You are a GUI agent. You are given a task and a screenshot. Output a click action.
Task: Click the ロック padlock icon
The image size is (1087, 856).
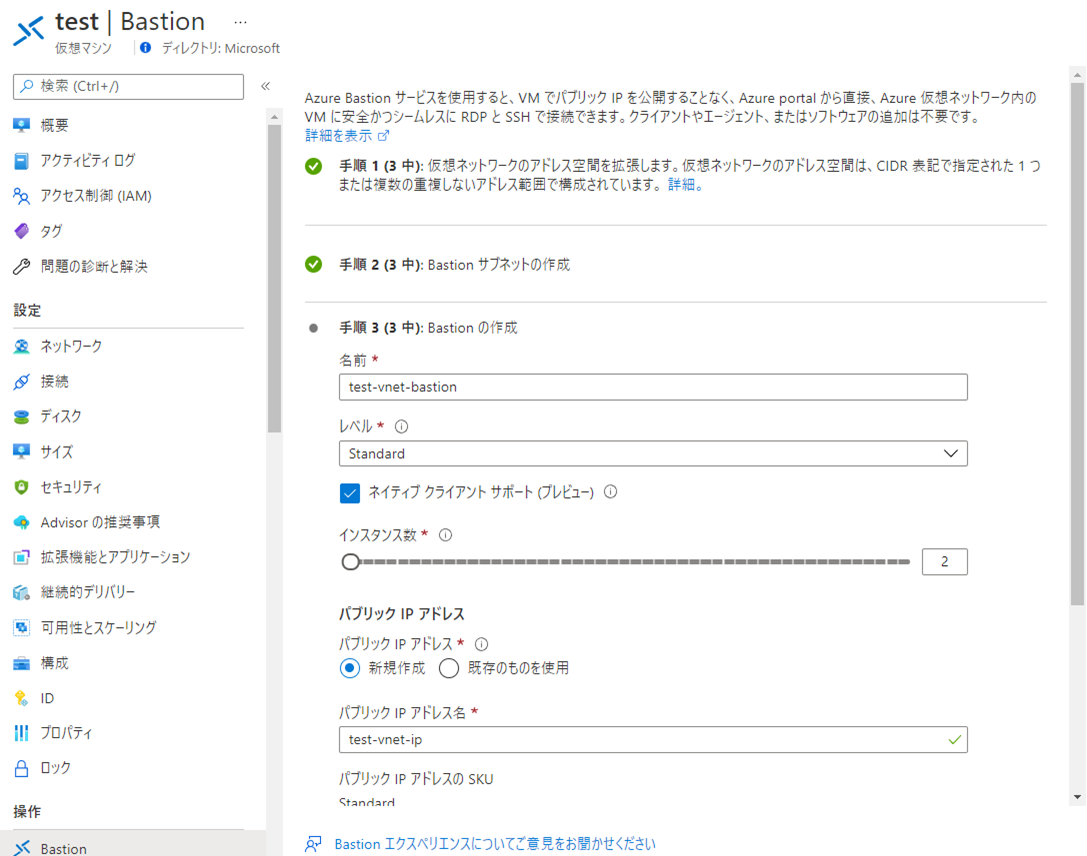pyautogui.click(x=21, y=769)
